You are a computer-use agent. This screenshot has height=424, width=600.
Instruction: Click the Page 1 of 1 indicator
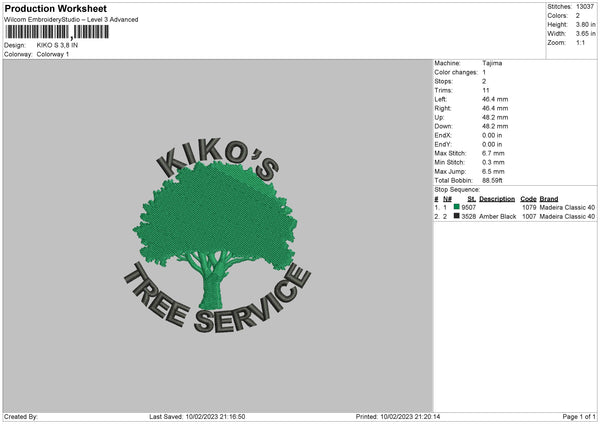(x=579, y=417)
